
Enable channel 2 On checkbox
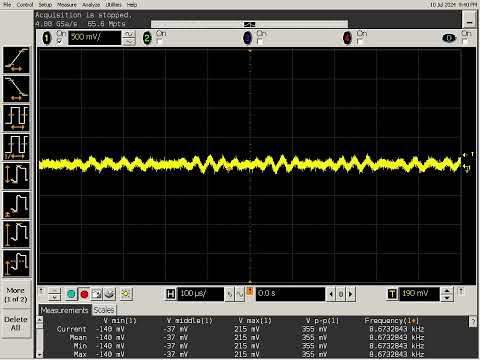pyautogui.click(x=159, y=41)
